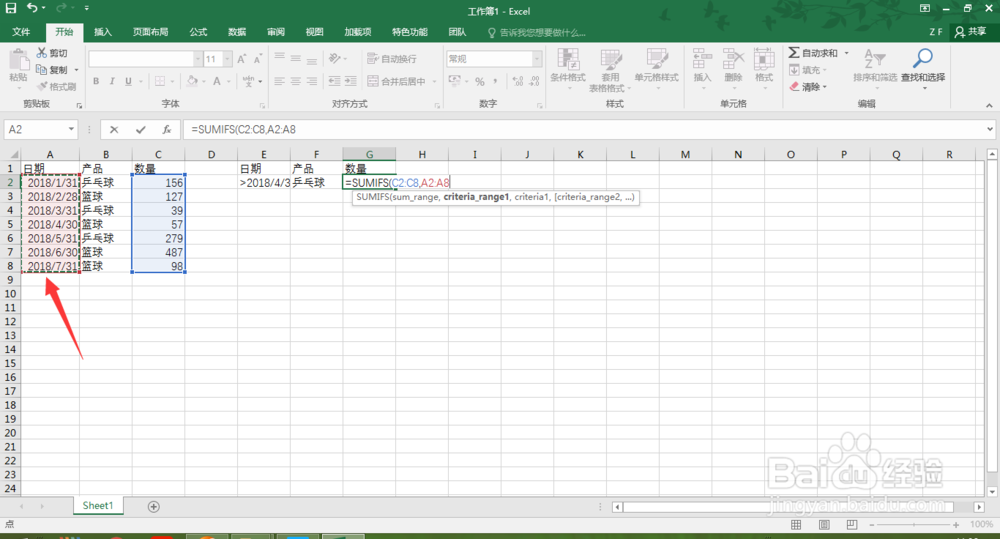Click Merge and Center (合并后居中)

point(396,82)
